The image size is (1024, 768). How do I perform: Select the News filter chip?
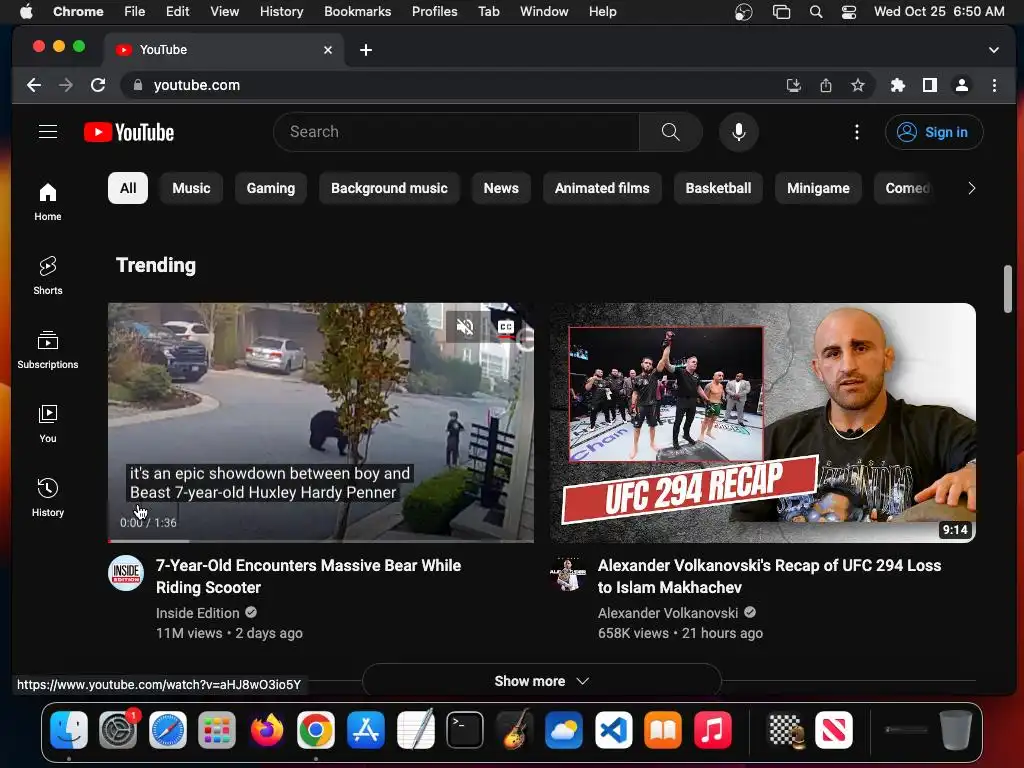(501, 188)
